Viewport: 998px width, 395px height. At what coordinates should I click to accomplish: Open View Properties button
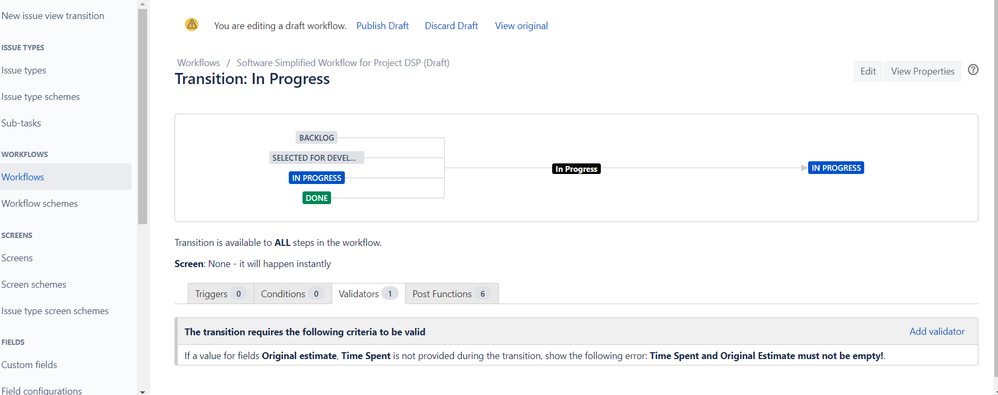click(x=922, y=71)
